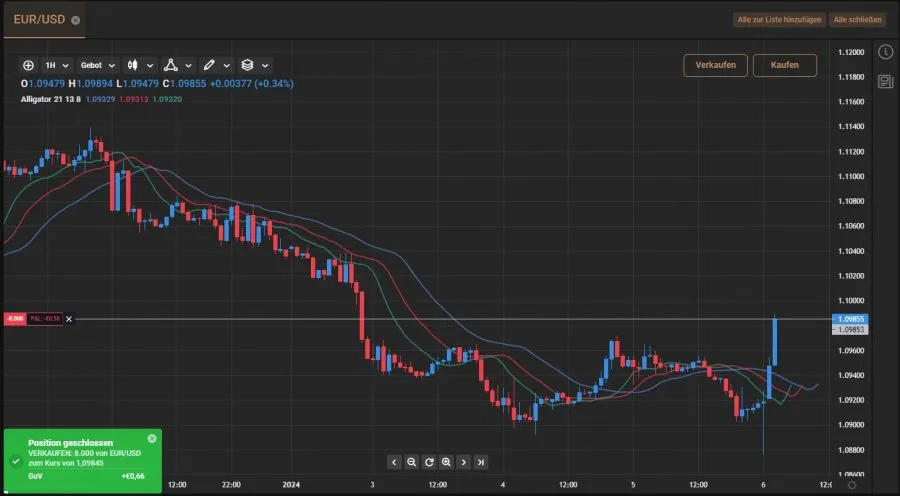The image size is (900, 496).
Task: Jump to the latest candle
Action: click(481, 462)
